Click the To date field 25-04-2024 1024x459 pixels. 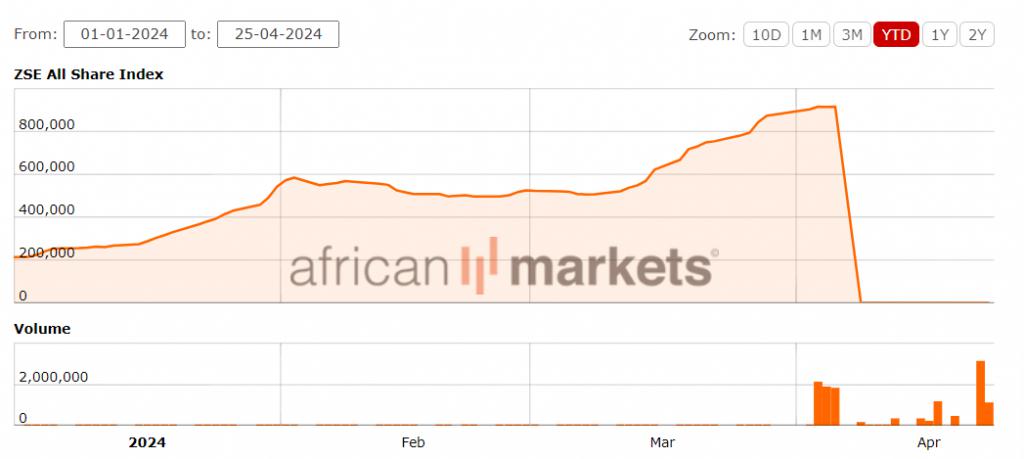[x=277, y=34]
